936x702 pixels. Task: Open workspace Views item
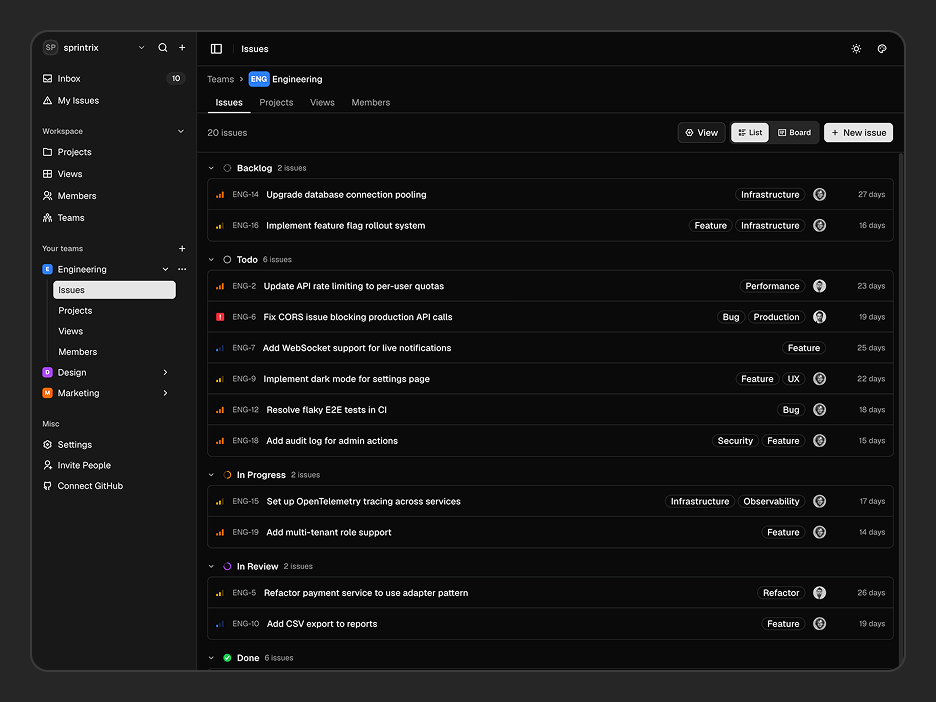point(113,174)
